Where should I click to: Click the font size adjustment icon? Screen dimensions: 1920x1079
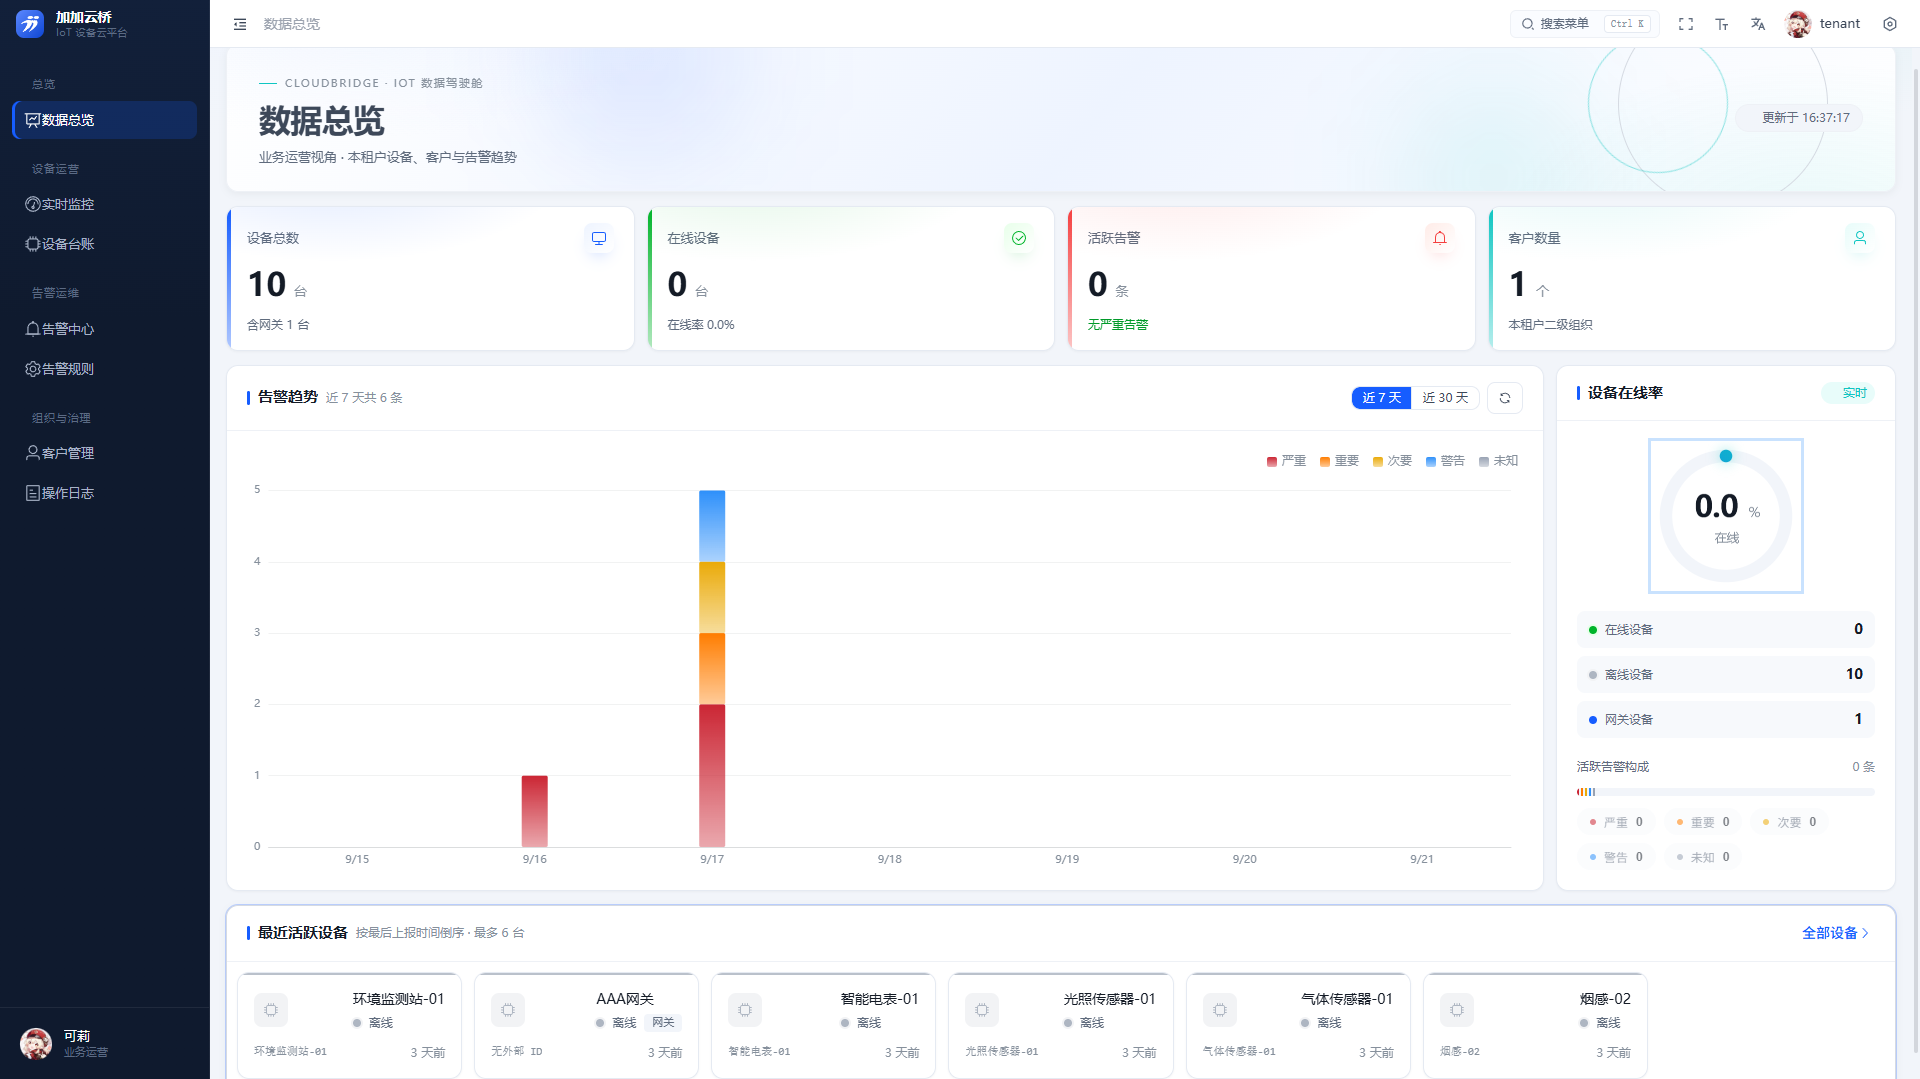click(x=1722, y=24)
